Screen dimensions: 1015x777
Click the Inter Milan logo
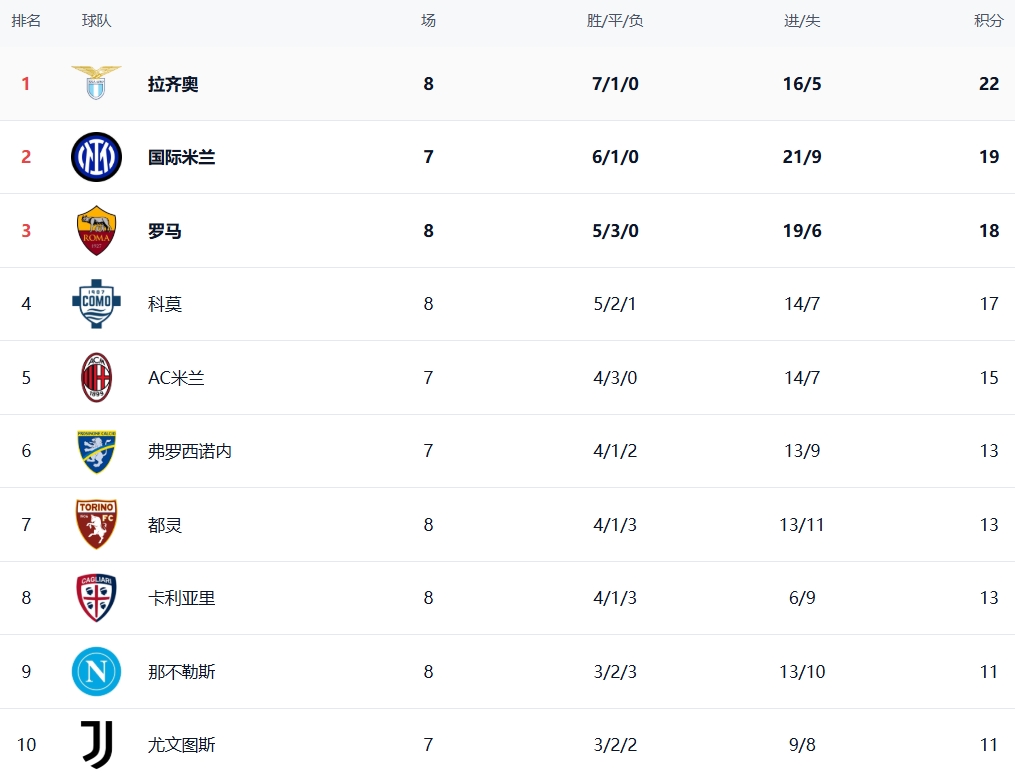[96, 157]
